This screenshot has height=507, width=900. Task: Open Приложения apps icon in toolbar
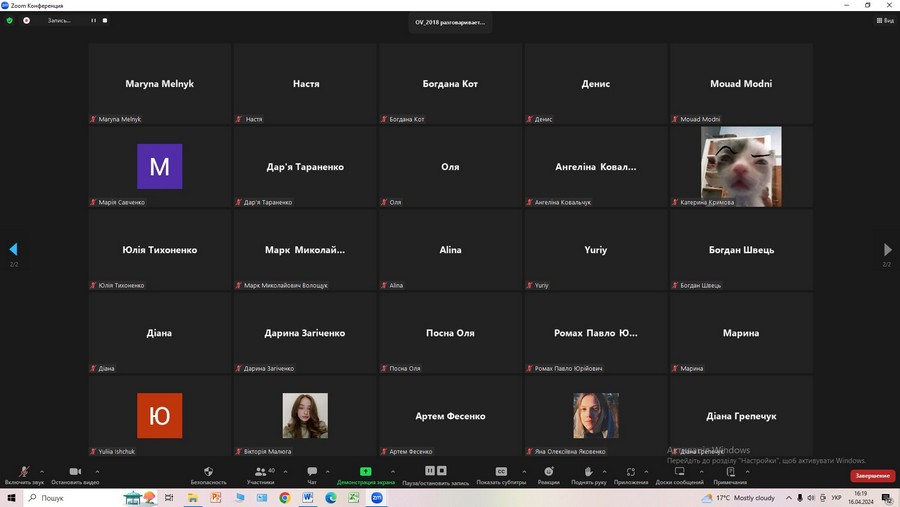(631, 472)
